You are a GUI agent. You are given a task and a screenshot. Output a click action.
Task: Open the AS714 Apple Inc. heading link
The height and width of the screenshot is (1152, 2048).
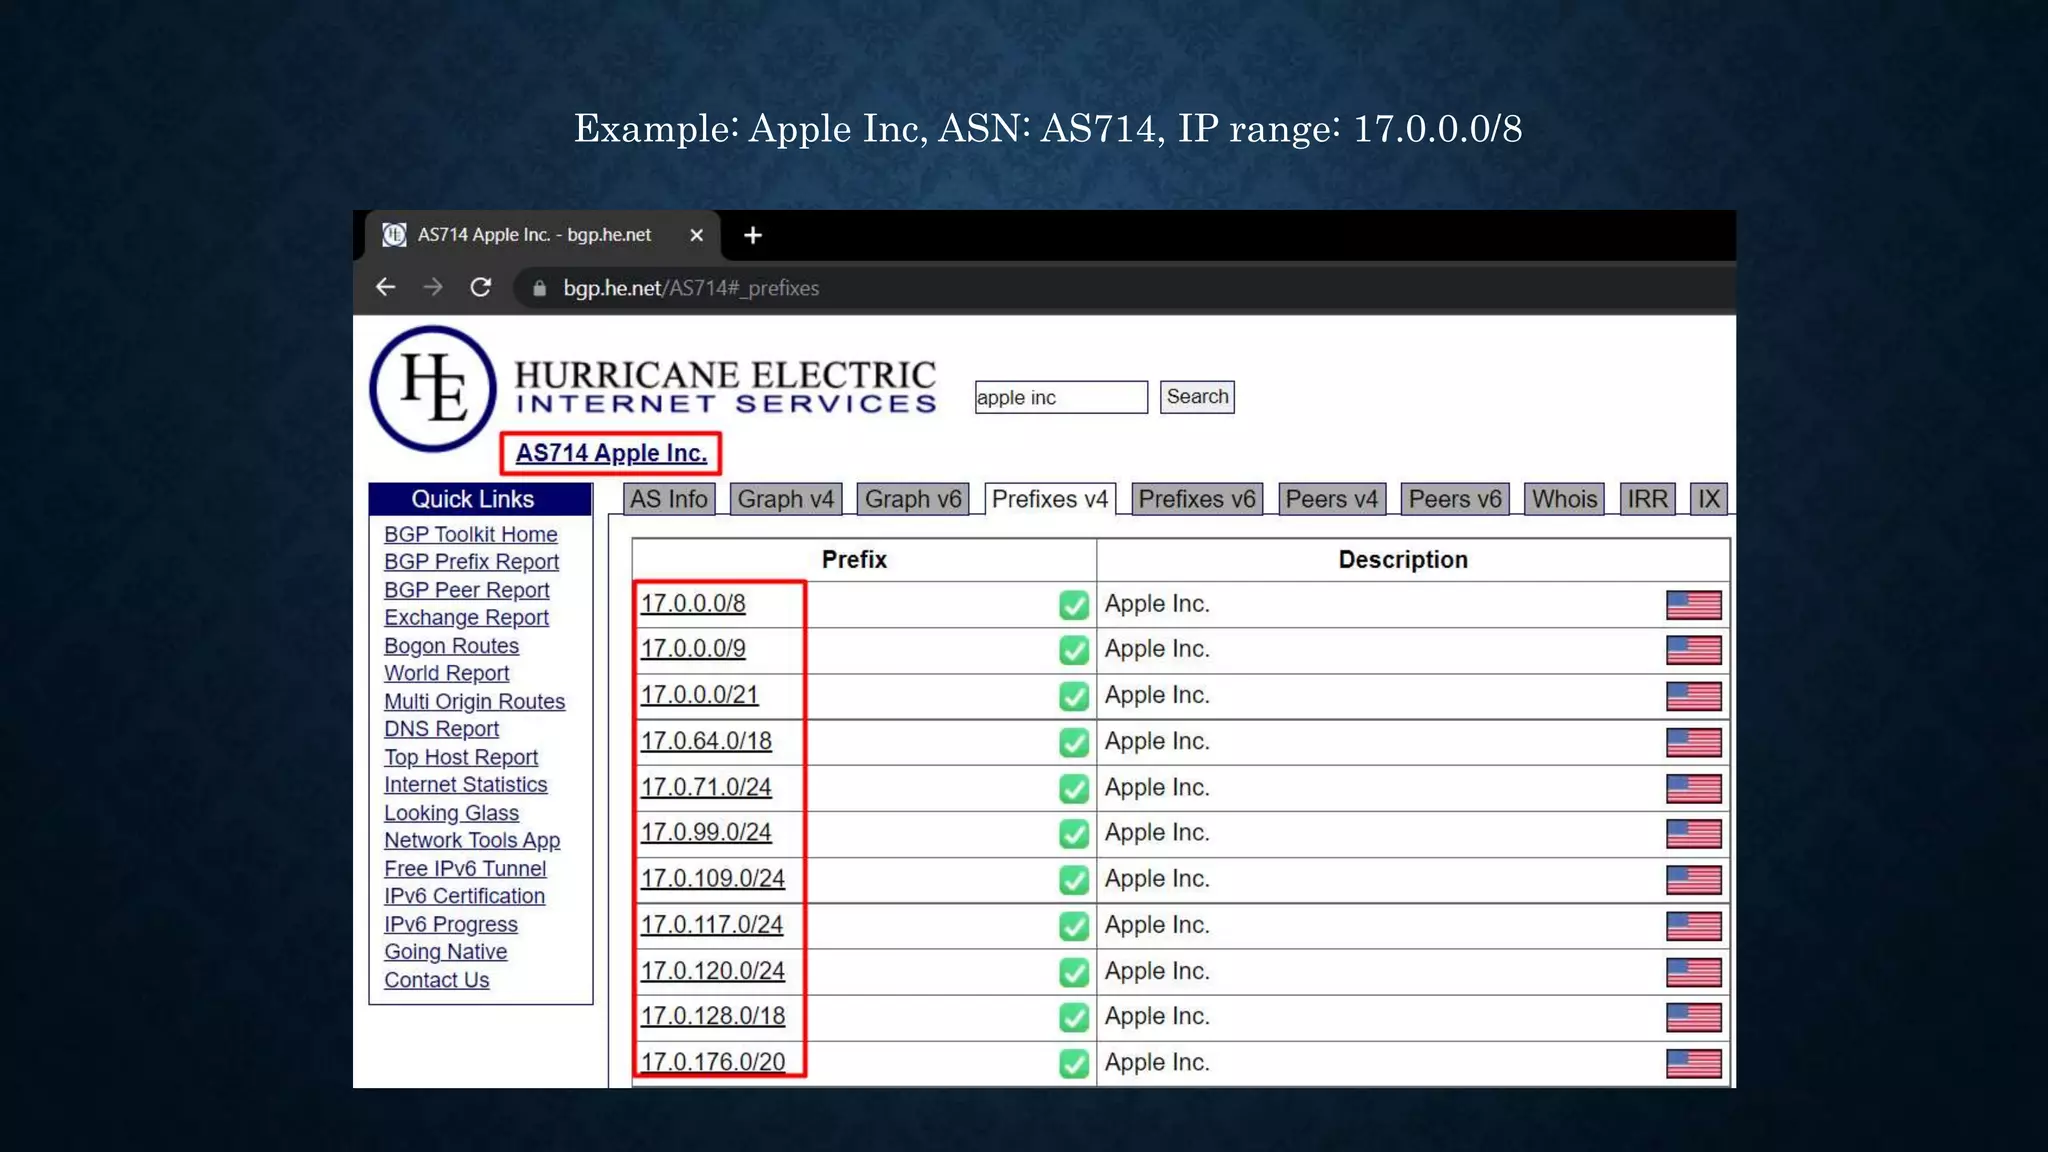coord(611,453)
